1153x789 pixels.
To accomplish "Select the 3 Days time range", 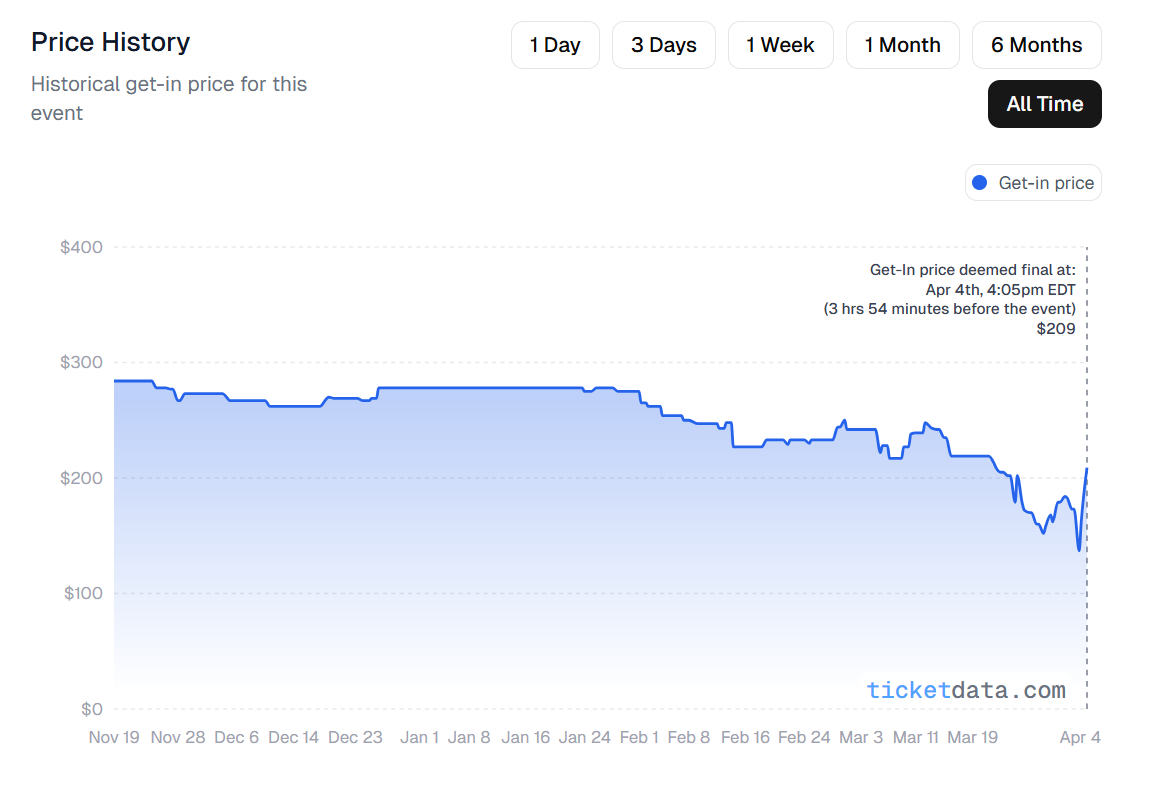I will click(x=663, y=44).
